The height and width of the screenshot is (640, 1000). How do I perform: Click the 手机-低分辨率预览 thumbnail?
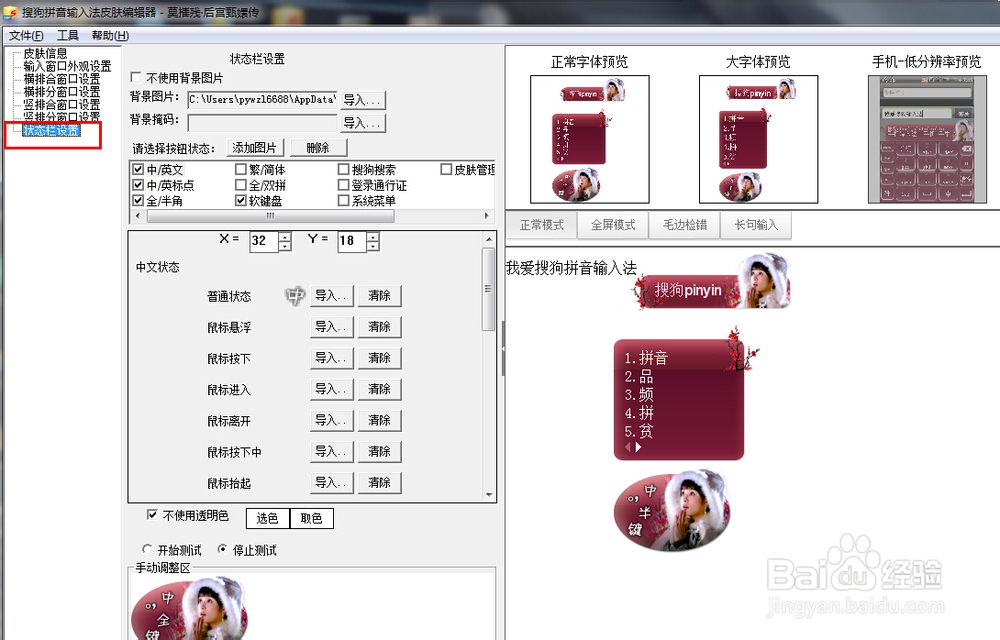point(927,140)
